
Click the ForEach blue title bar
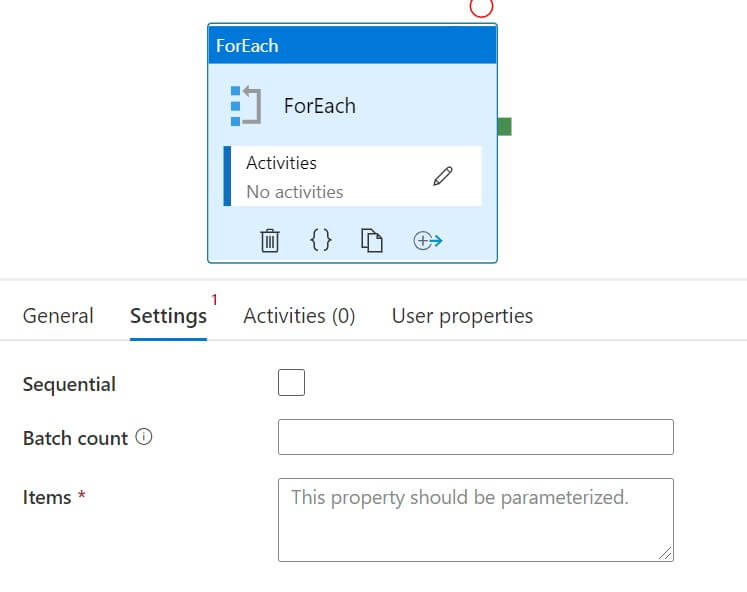[352, 46]
